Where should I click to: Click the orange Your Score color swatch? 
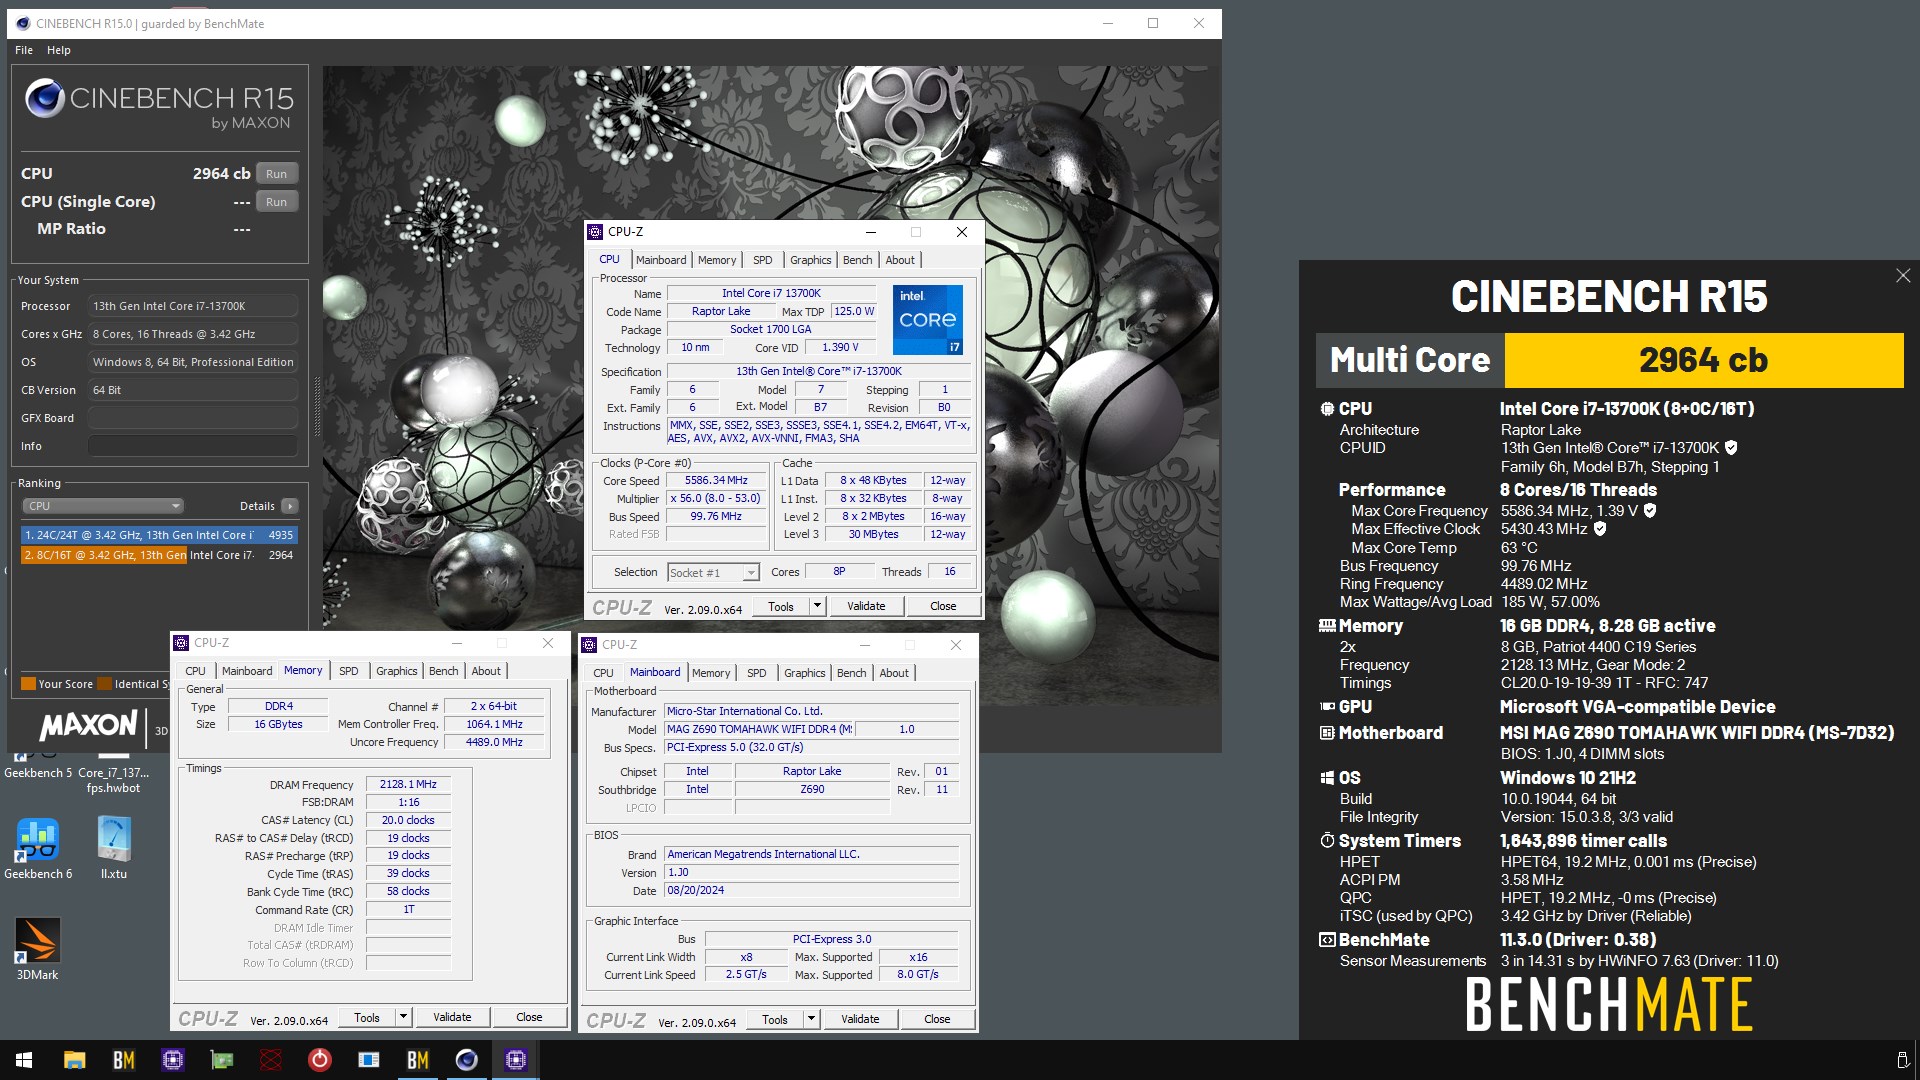click(28, 684)
